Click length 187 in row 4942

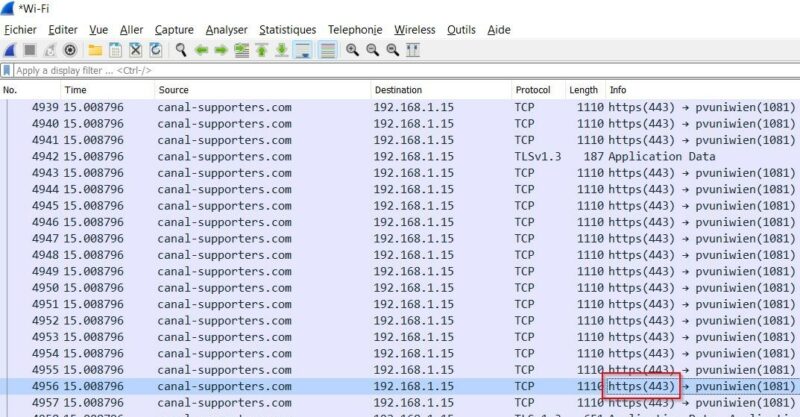pyautogui.click(x=593, y=157)
